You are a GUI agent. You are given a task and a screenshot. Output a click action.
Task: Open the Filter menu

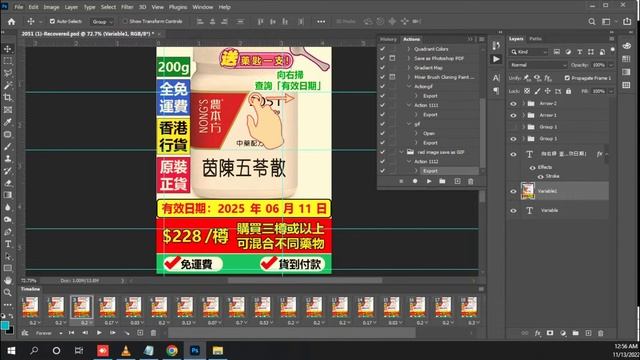point(127,7)
